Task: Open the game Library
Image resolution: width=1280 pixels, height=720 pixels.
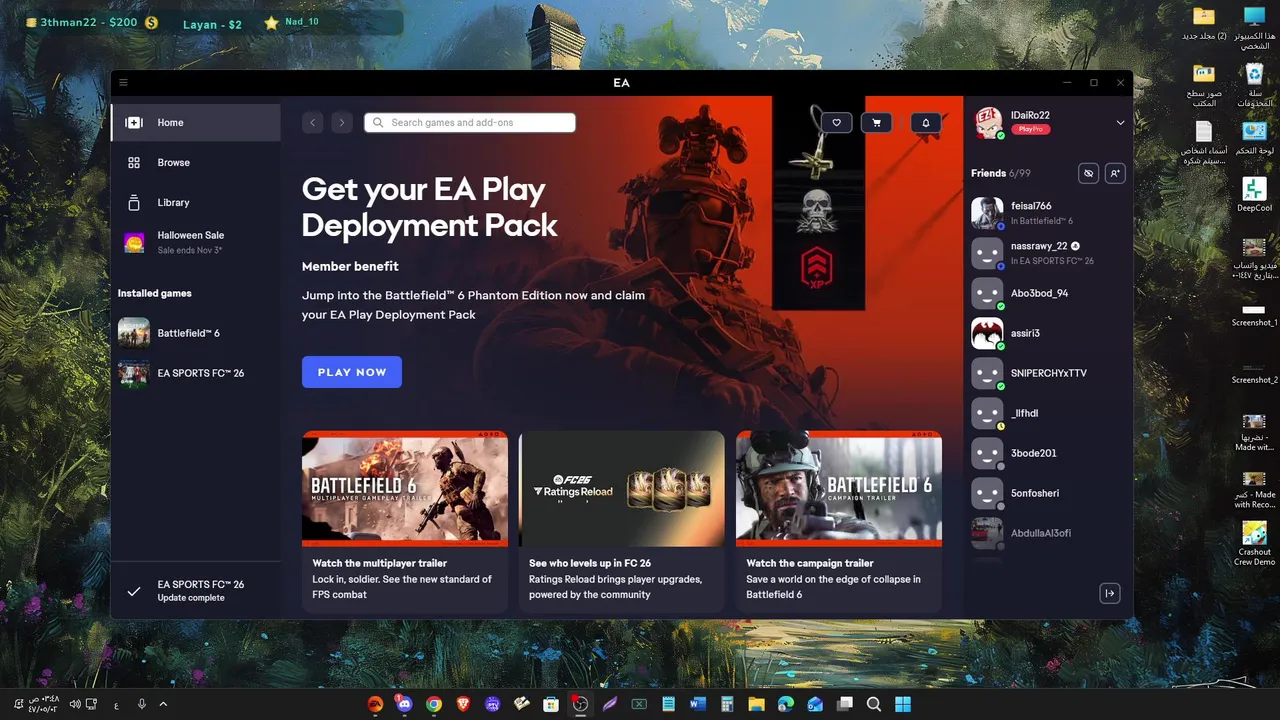Action: (196, 202)
